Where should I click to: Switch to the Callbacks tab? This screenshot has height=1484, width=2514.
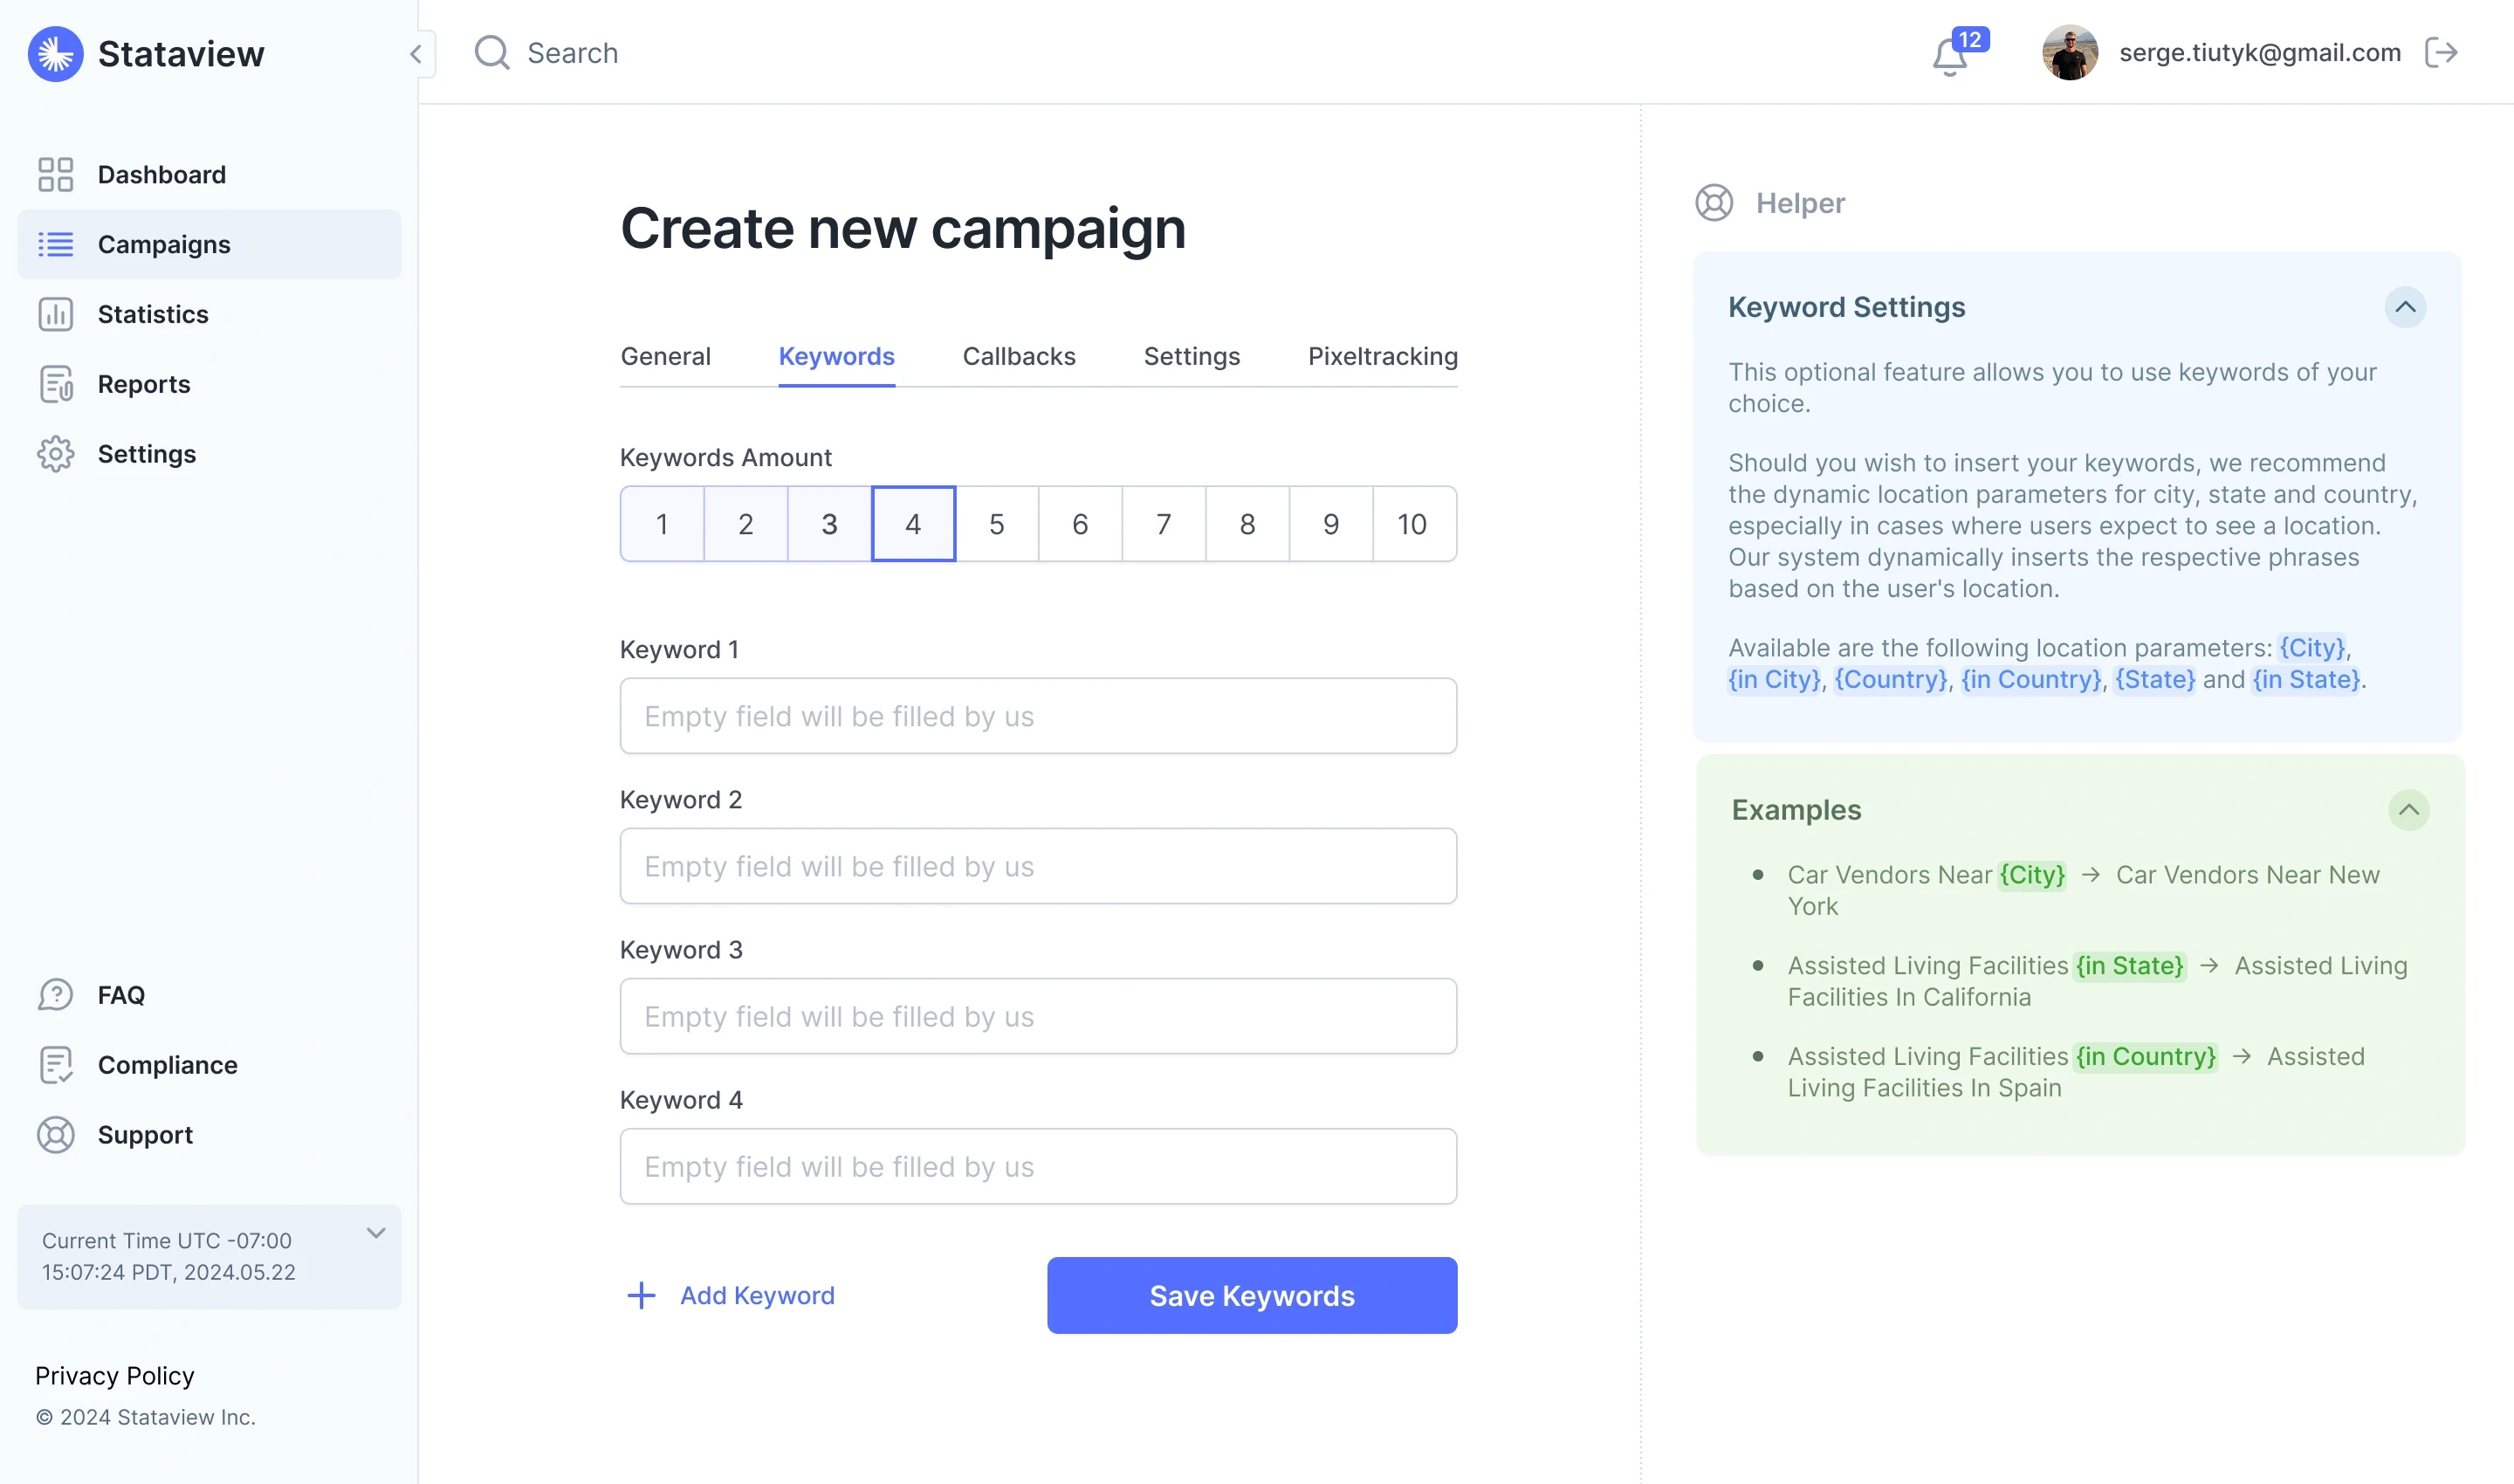click(x=1018, y=357)
